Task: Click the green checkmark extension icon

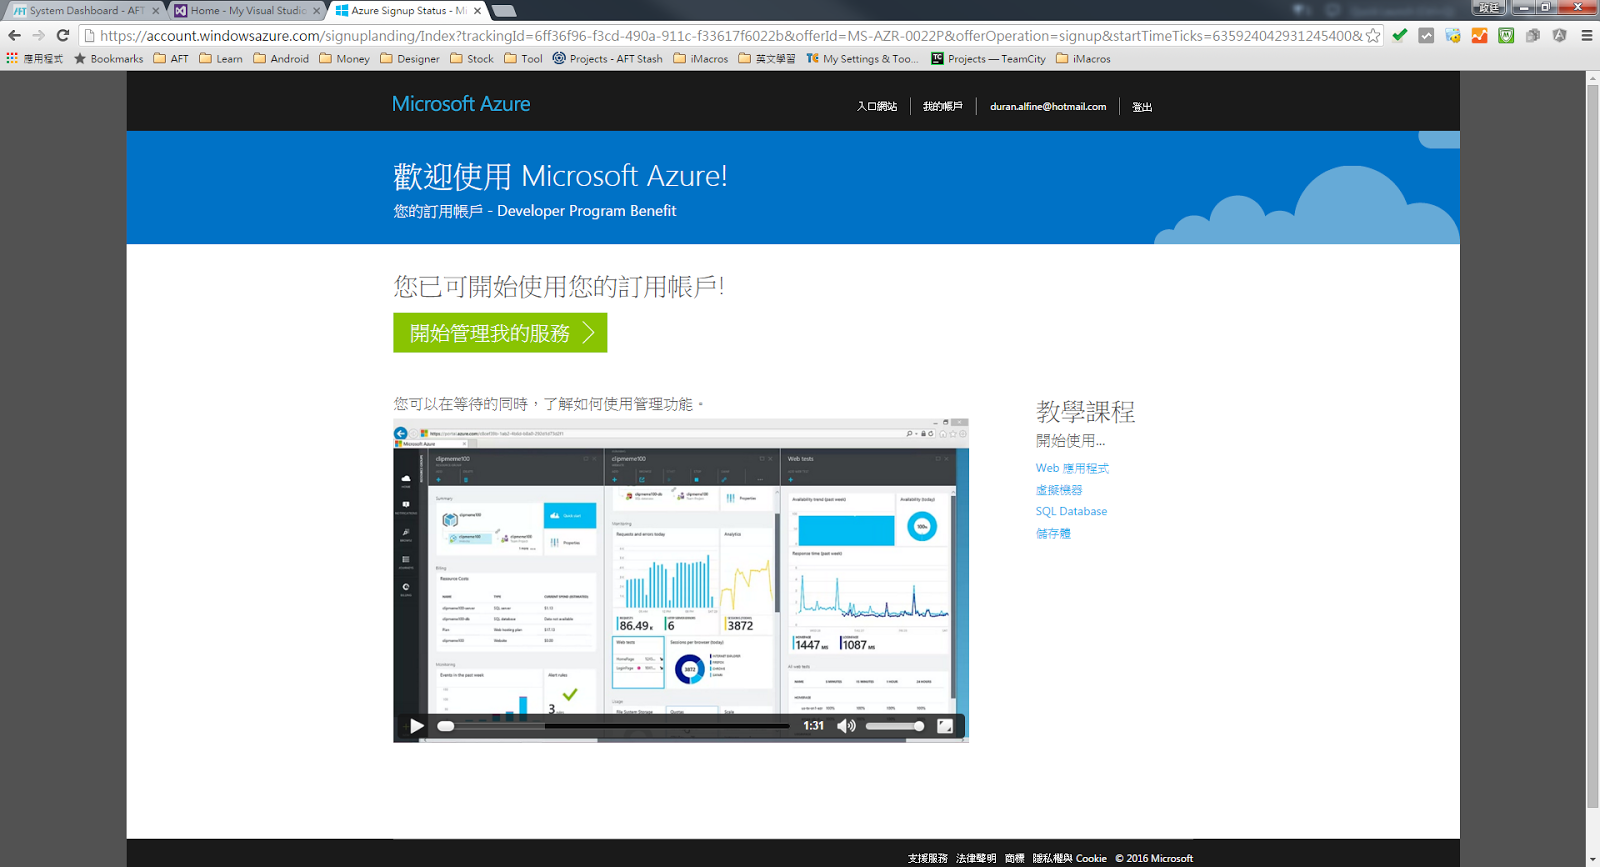Action: tap(1400, 35)
